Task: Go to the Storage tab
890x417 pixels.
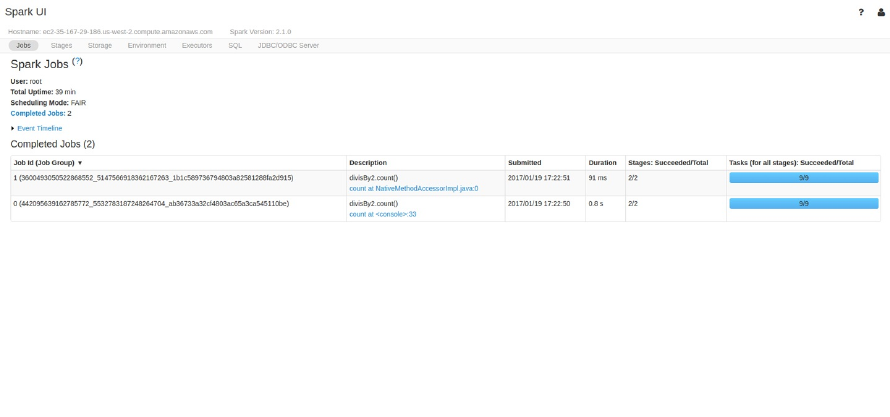Action: coord(100,45)
